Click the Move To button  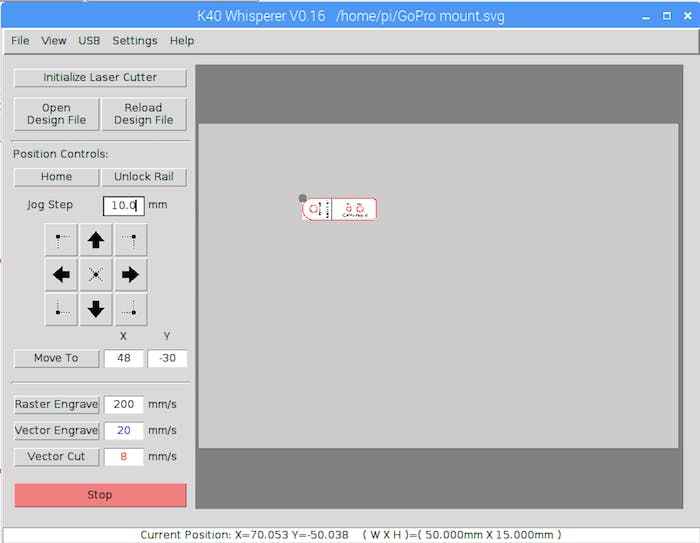56,358
